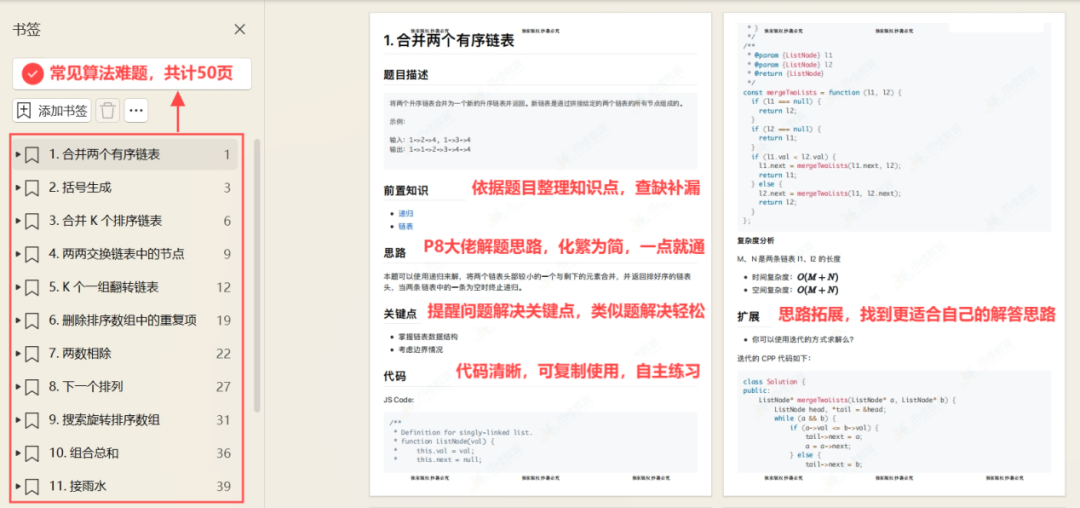The height and width of the screenshot is (508, 1080).
Task: Close the 书签 bookmarks panel
Action: (x=240, y=29)
